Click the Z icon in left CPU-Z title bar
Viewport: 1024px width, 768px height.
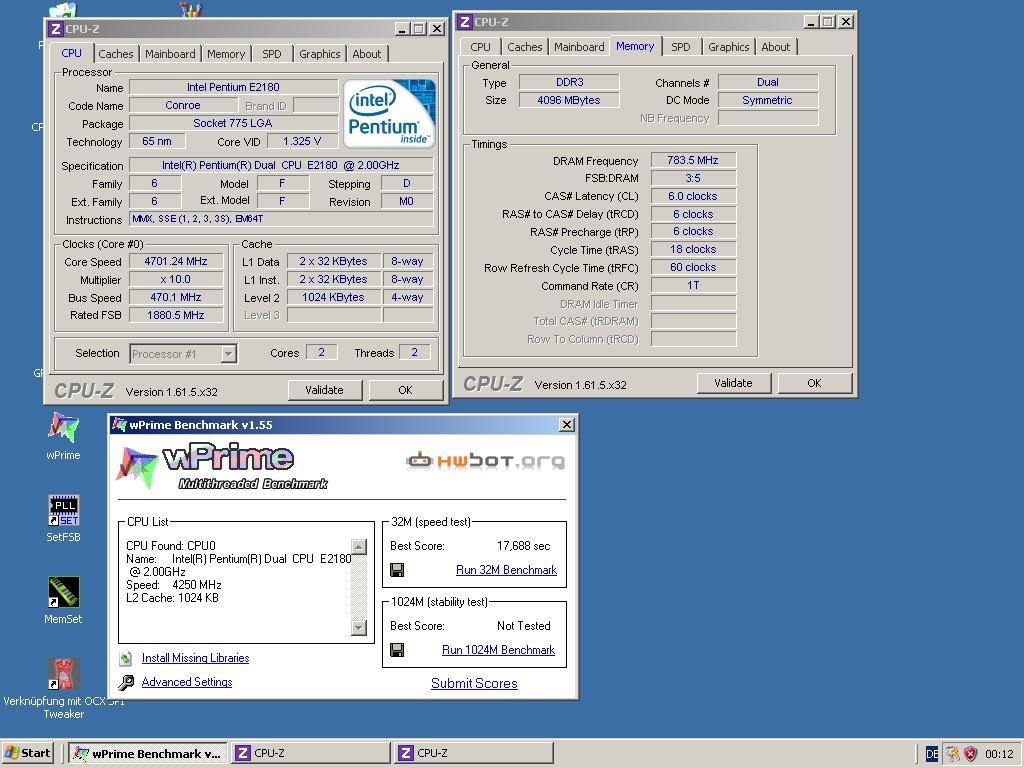56,29
